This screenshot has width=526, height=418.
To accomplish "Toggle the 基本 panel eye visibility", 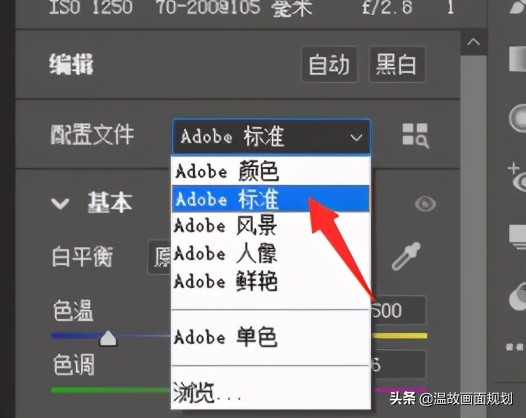I will [x=425, y=204].
